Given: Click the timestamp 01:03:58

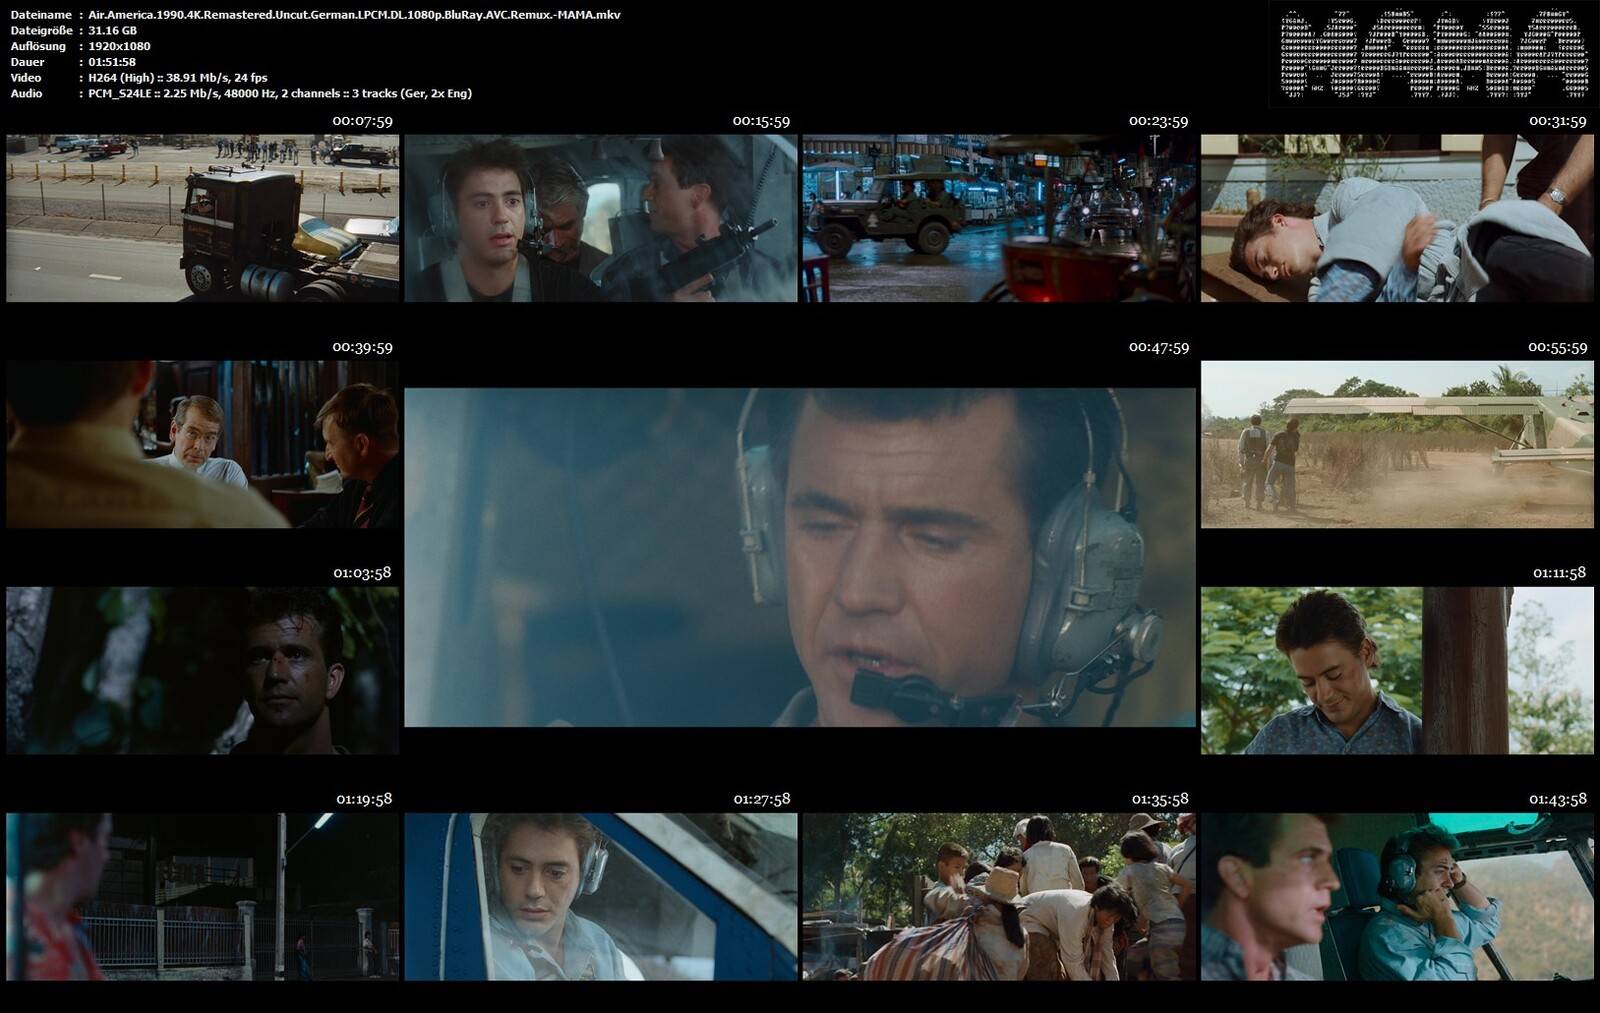Looking at the screenshot, I should pyautogui.click(x=362, y=573).
